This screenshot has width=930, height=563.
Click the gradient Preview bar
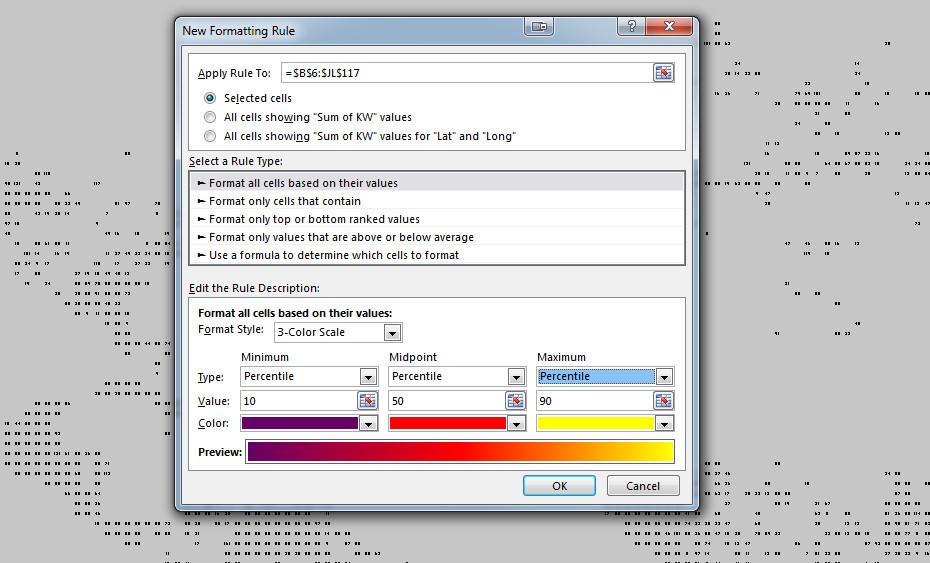click(460, 451)
